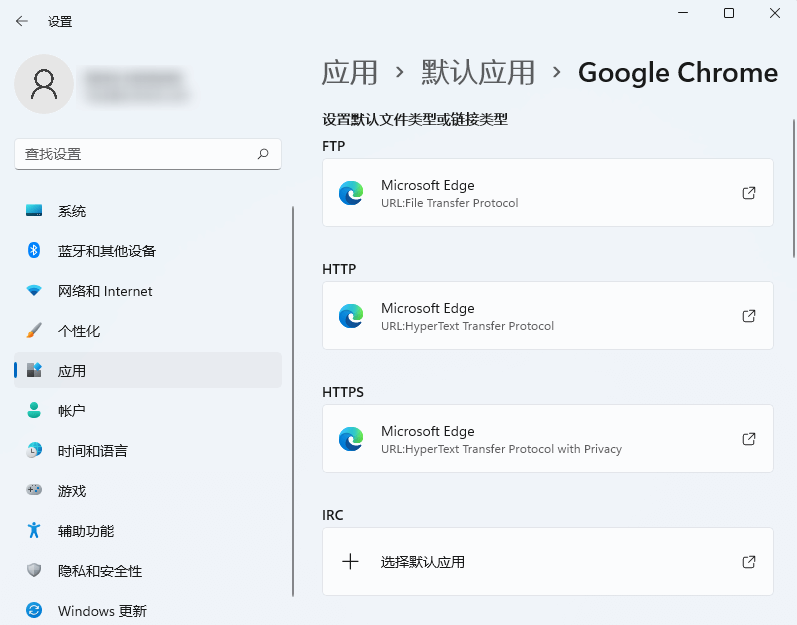797x625 pixels.
Task: Navigate to 默认应用 in the breadcrumb
Action: click(478, 73)
